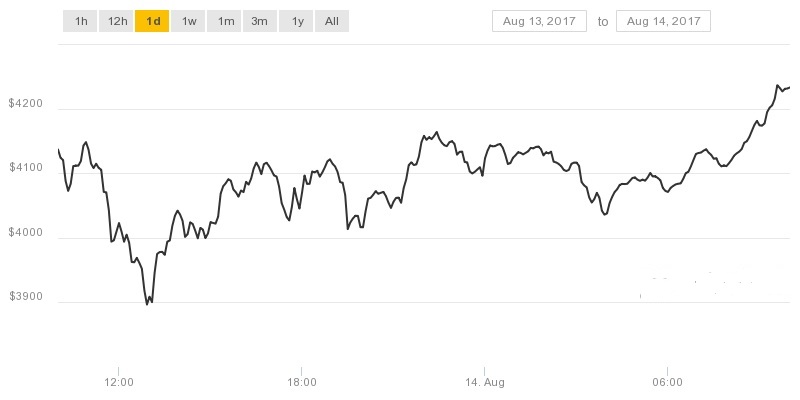Click the 14. Aug axis label

(485, 382)
